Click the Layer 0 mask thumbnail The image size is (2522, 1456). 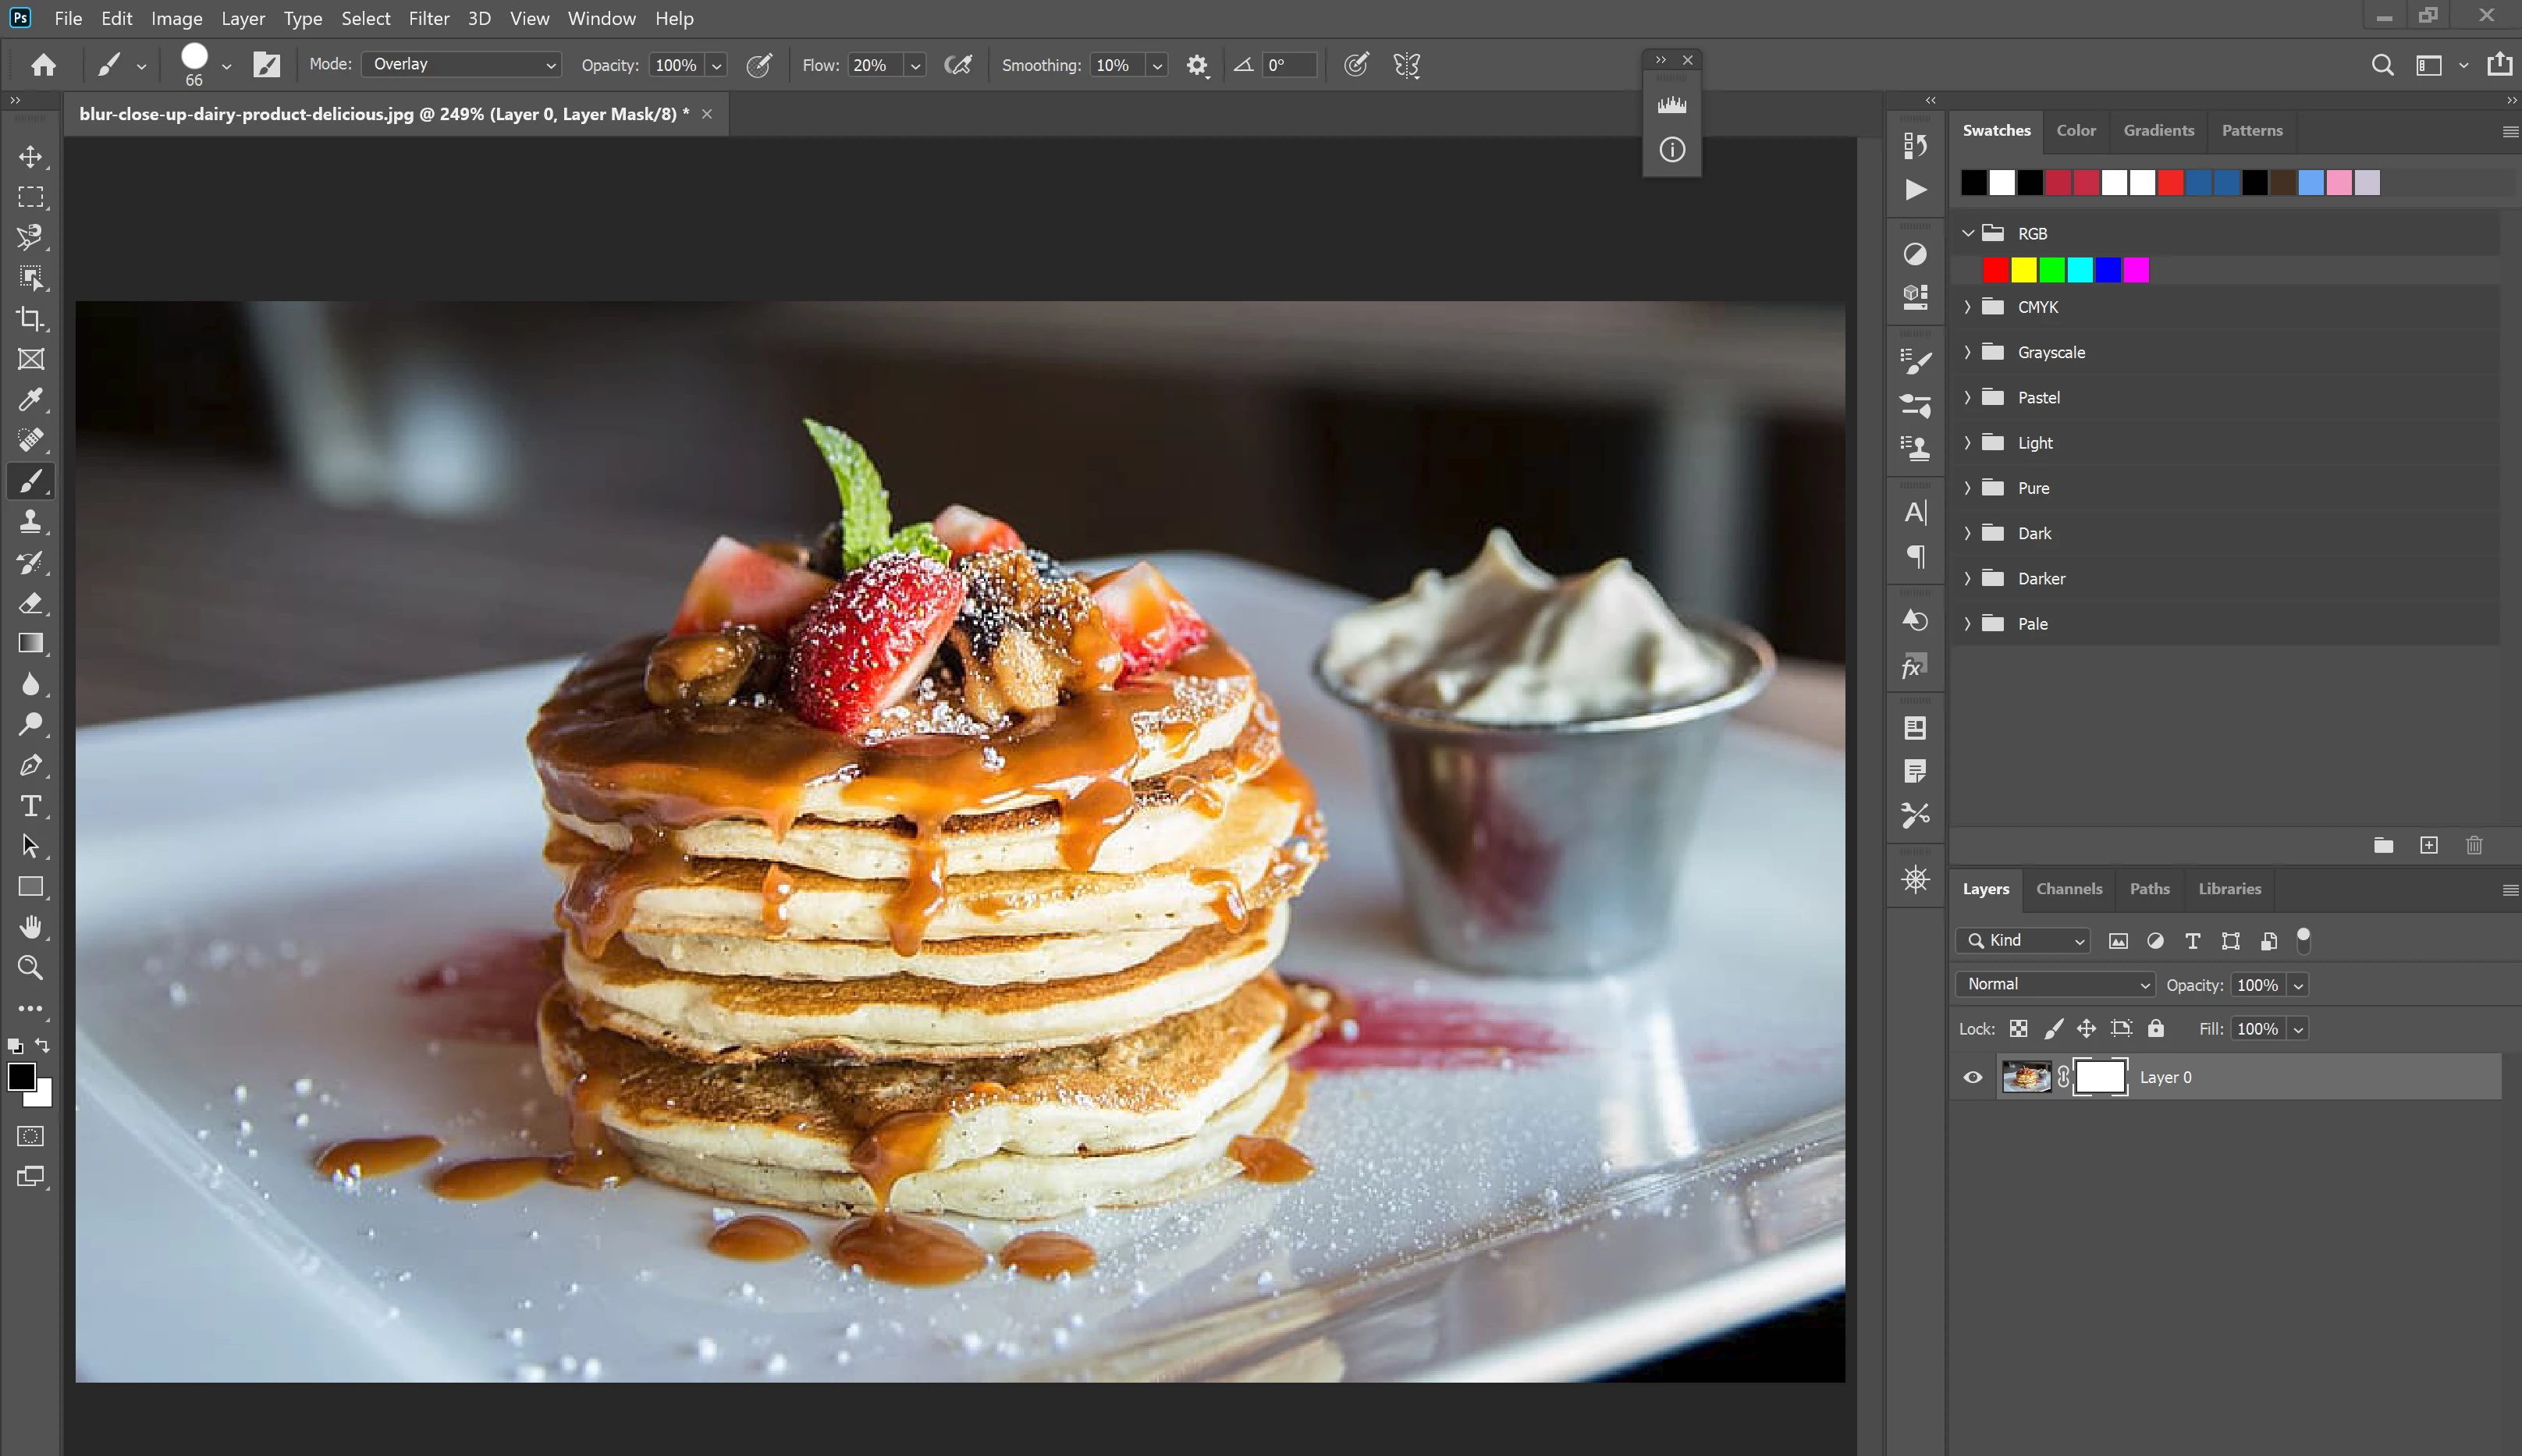[2100, 1077]
